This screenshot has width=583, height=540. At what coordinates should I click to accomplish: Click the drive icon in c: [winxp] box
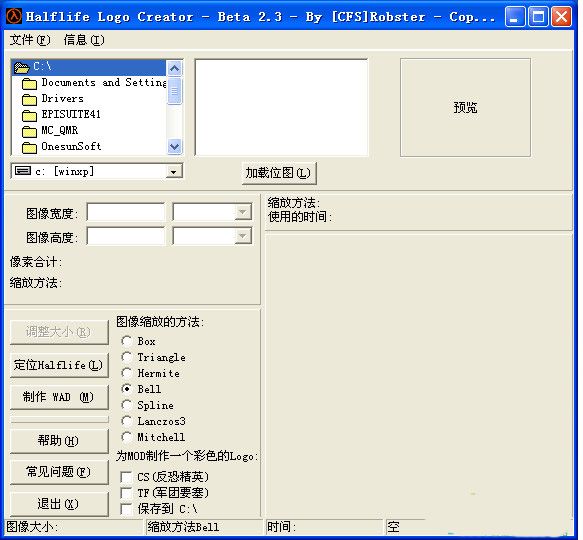23,171
